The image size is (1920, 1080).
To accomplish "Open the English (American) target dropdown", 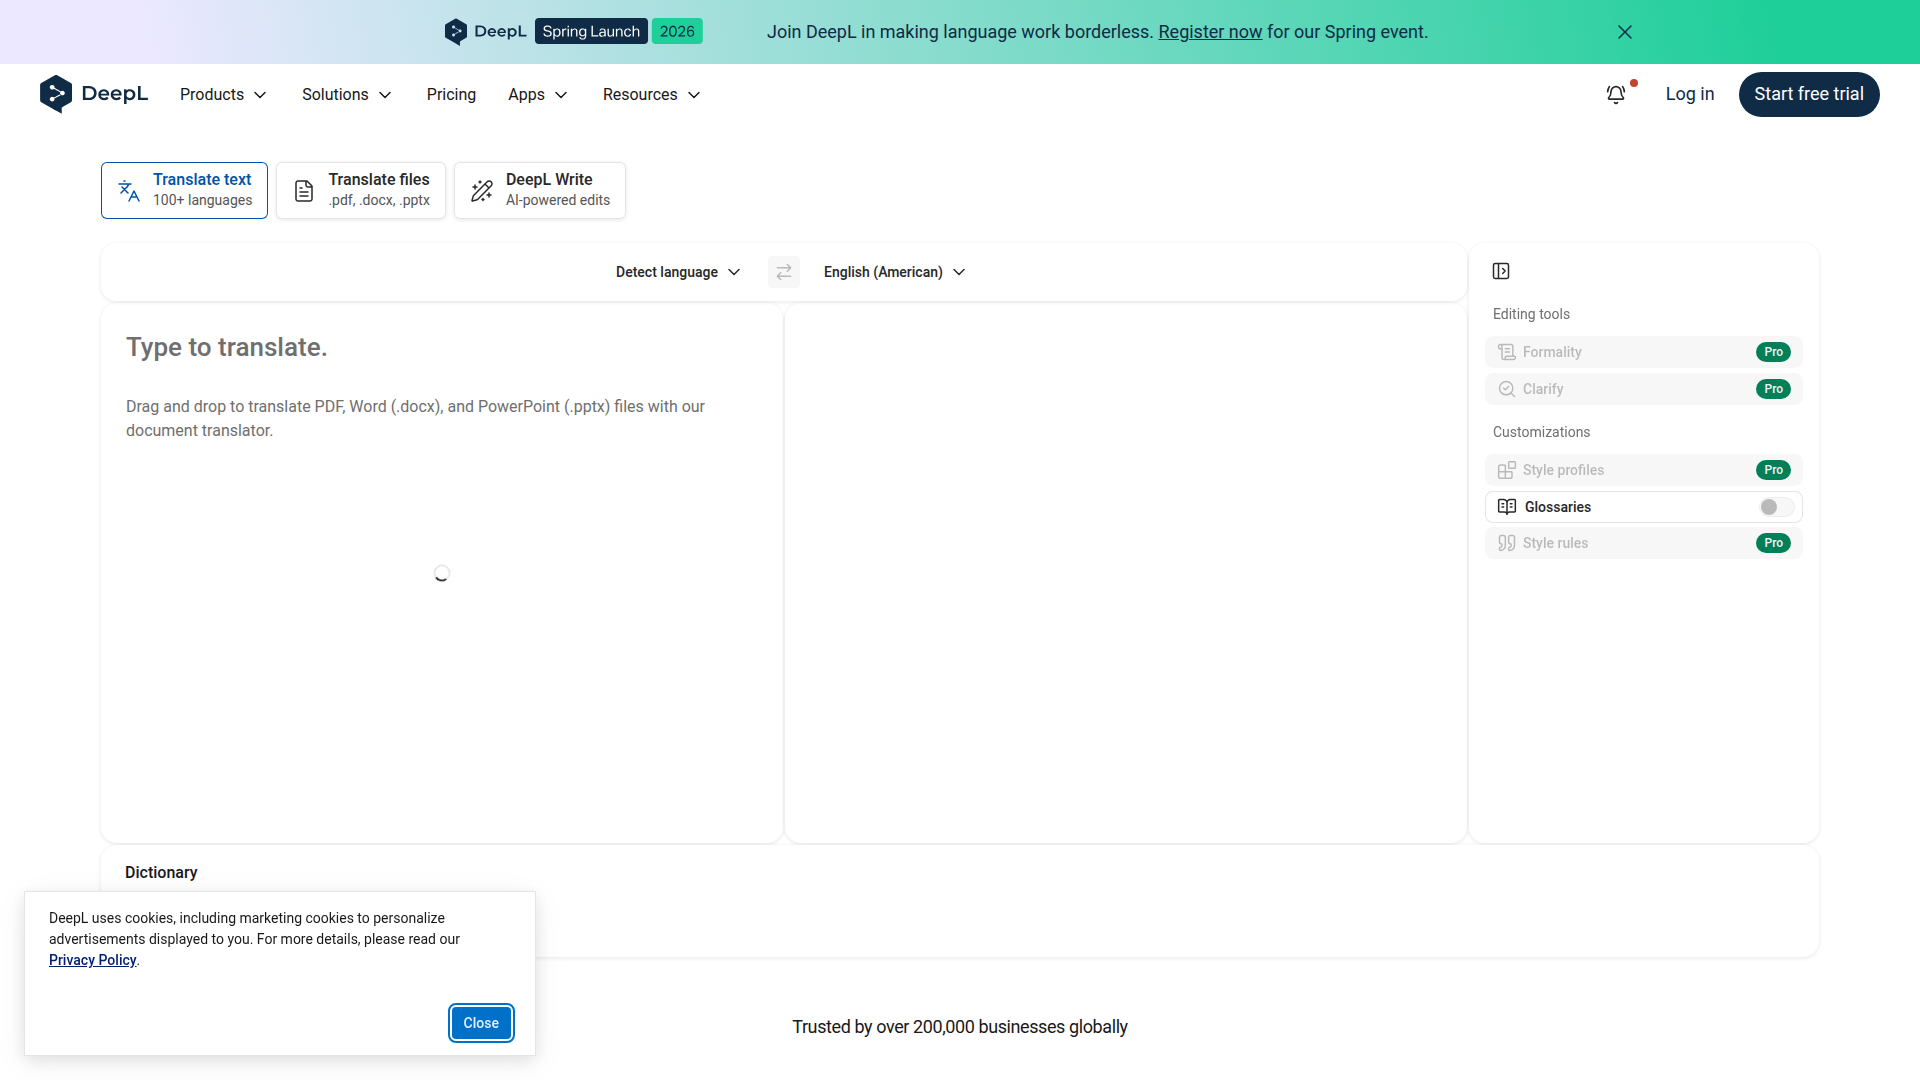I will tap(894, 272).
